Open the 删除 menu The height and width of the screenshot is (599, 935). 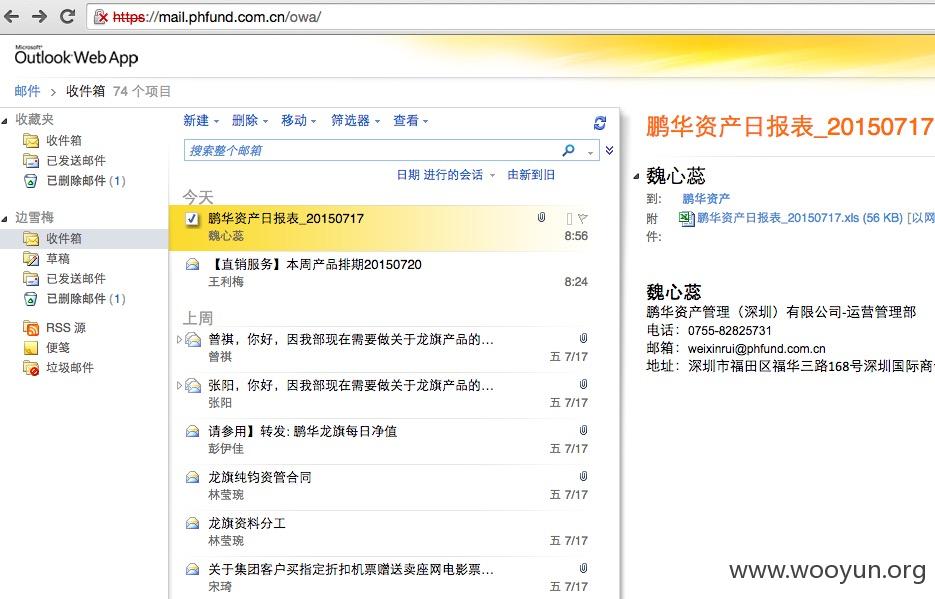click(250, 120)
